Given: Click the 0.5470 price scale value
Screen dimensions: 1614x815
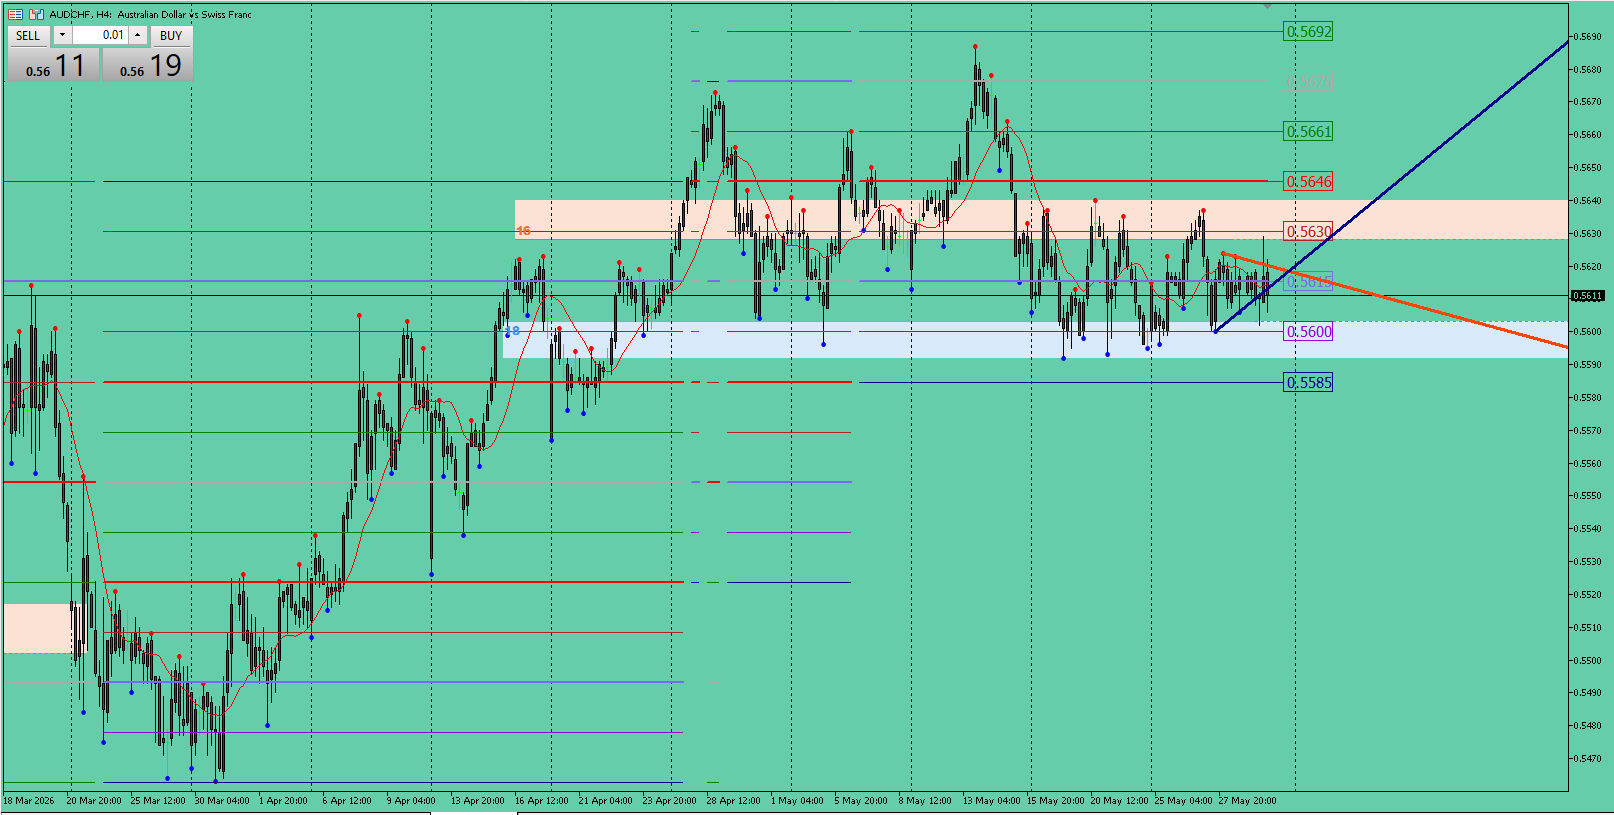Looking at the screenshot, I should pos(1588,759).
